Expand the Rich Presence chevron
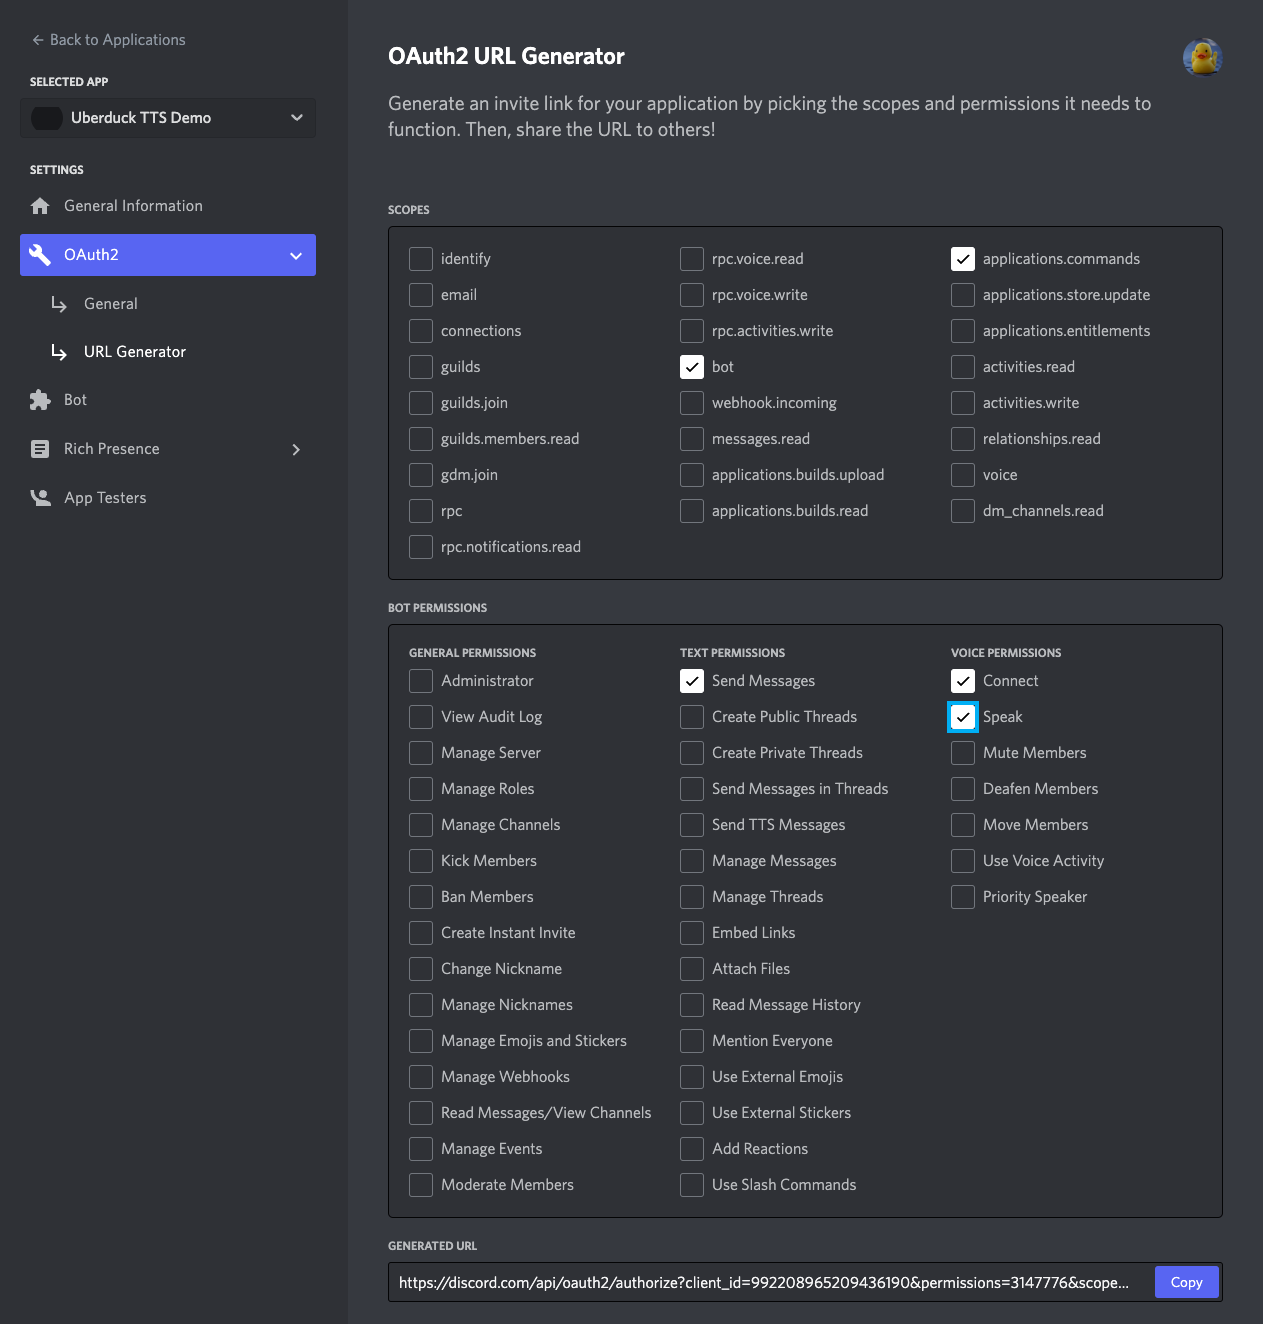Viewport: 1263px width, 1324px height. [296, 449]
